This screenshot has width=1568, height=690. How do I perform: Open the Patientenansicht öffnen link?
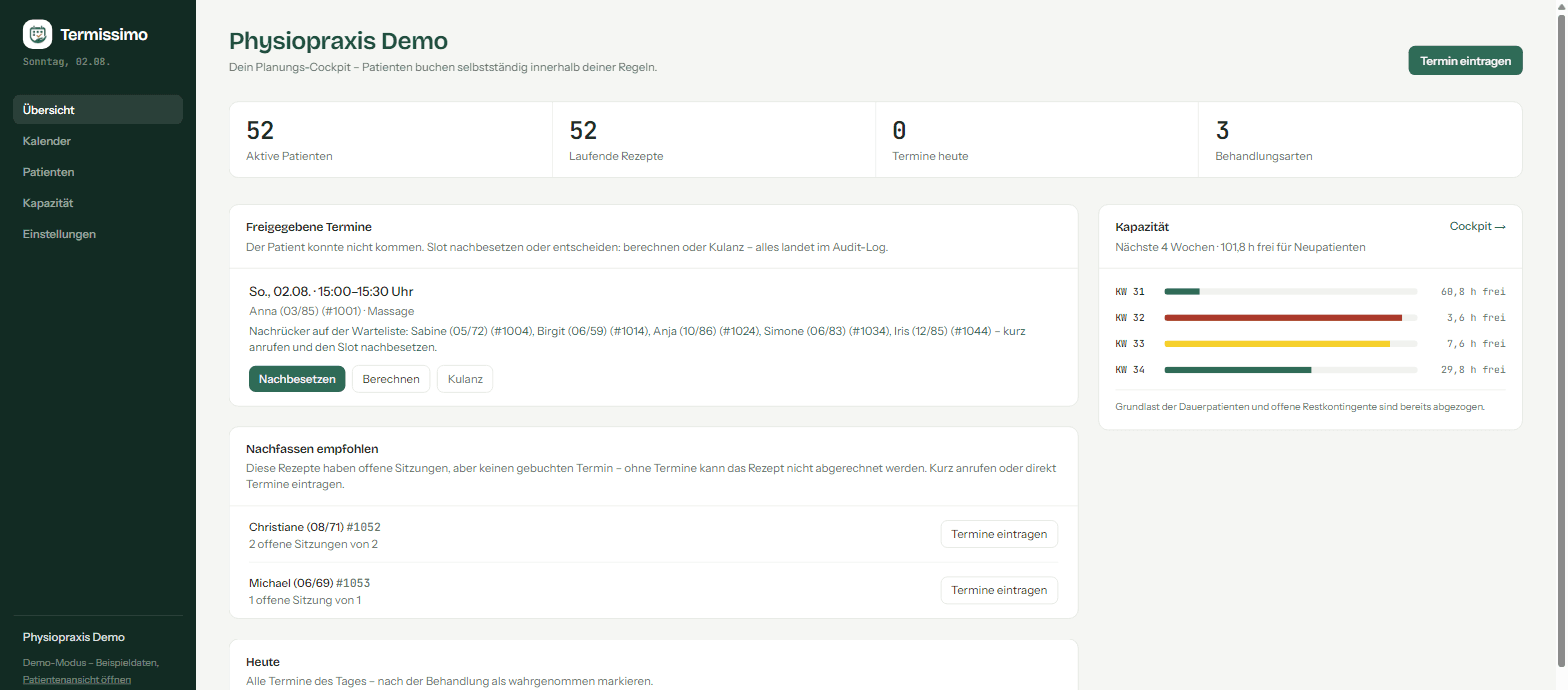(x=77, y=680)
